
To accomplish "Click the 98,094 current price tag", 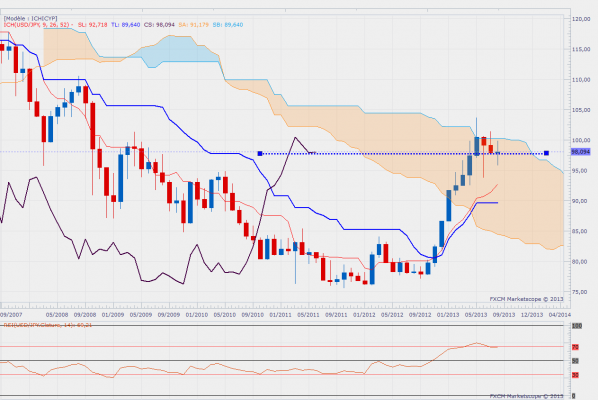I will [580, 152].
